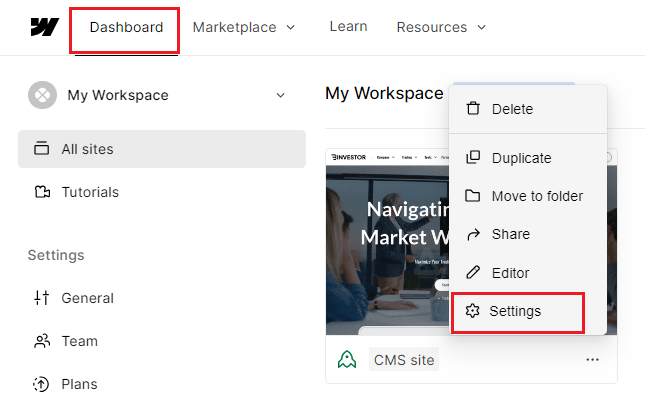Screen dimensions: 645x394
Task: Click the Team people icon
Action: (42, 341)
